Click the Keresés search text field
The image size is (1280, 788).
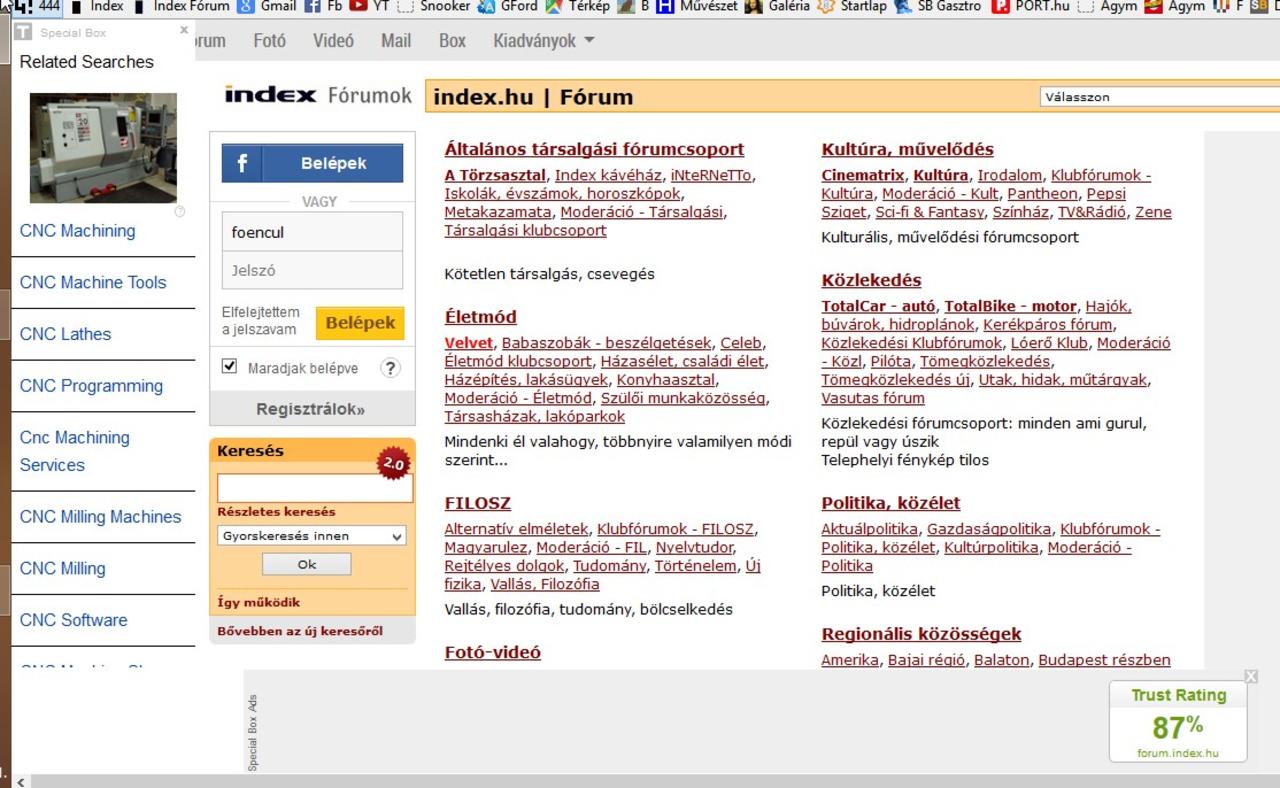pyautogui.click(x=315, y=488)
